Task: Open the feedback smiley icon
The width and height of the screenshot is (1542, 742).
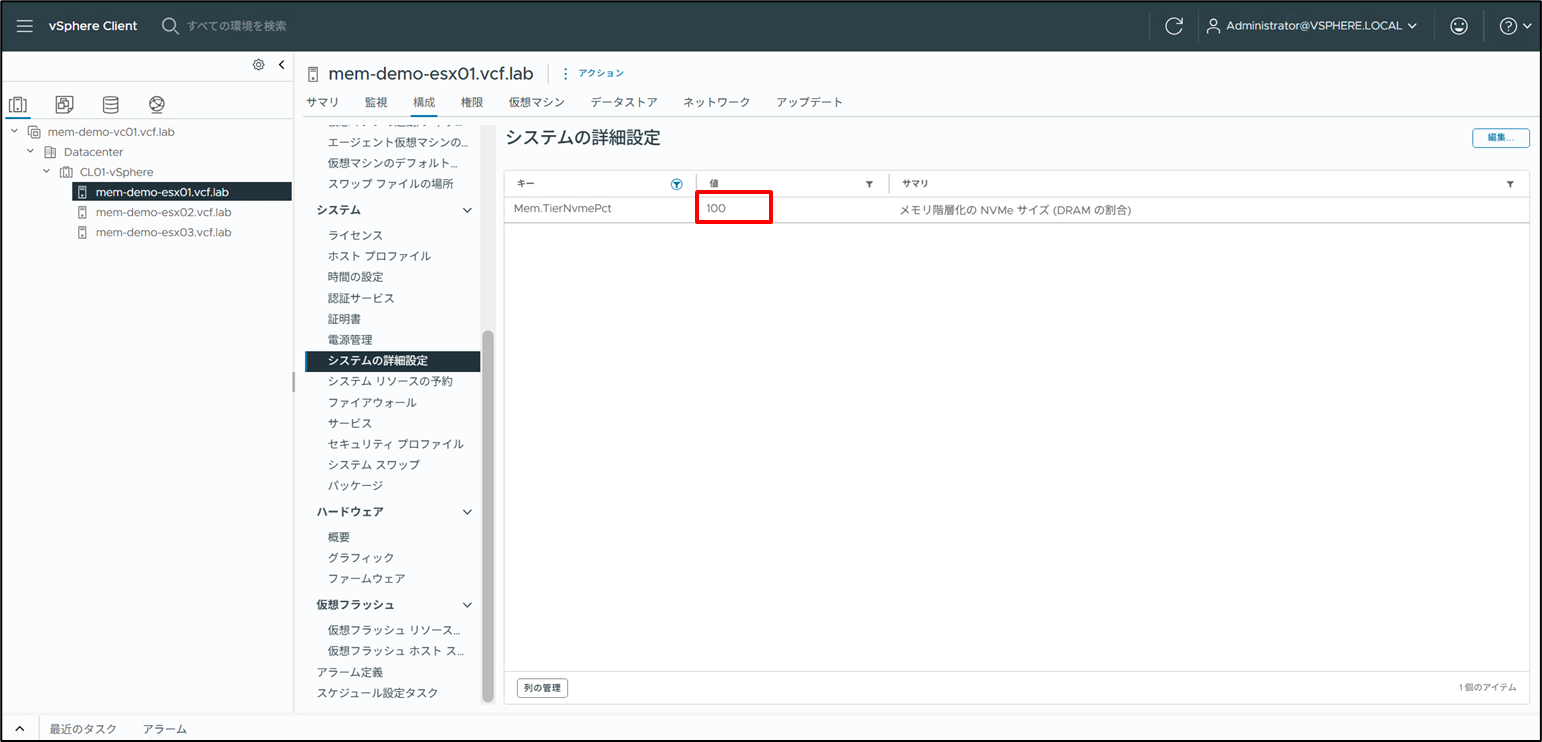Action: click(x=1459, y=25)
